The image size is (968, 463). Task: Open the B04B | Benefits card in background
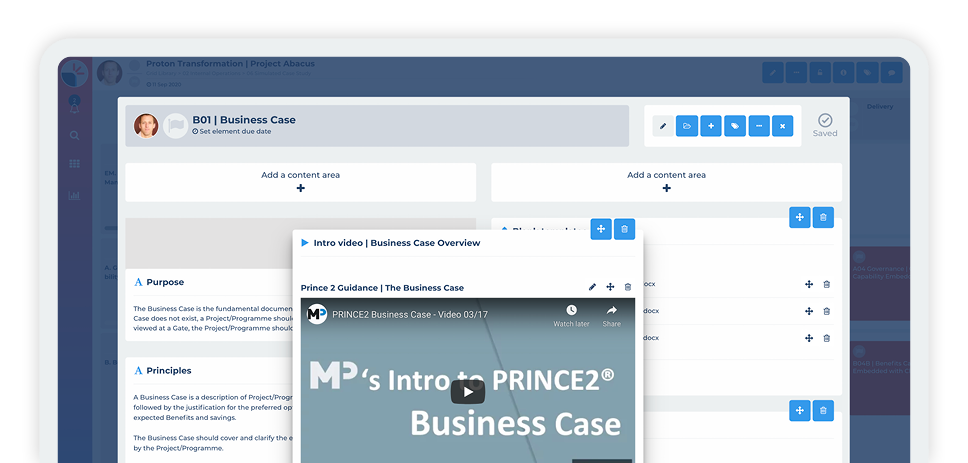click(880, 377)
